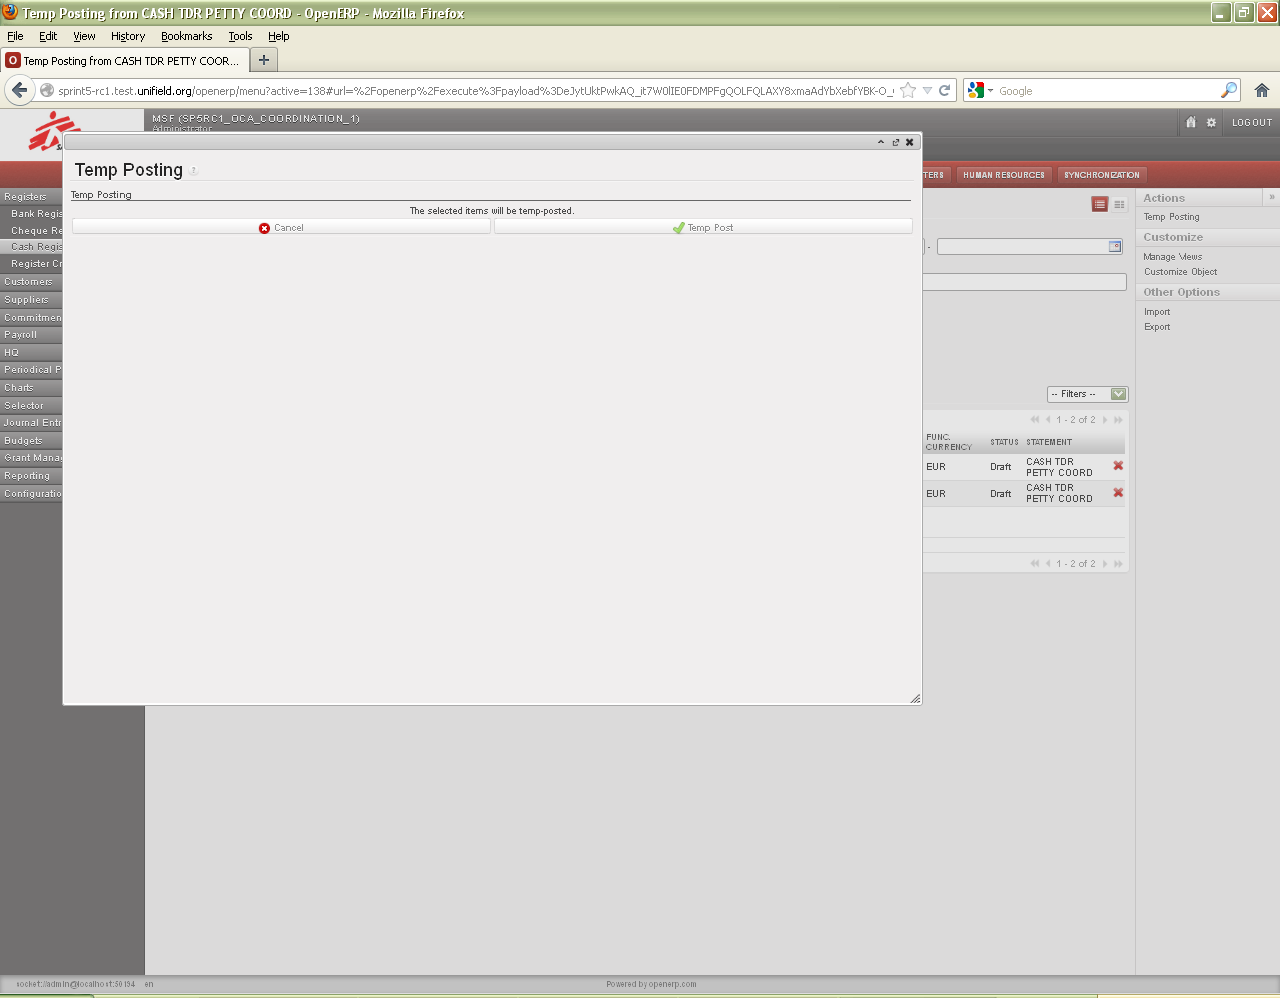Viewport: 1280px width, 998px height.
Task: Delete the first CASH TDR PETTY COORD row
Action: 1118,466
